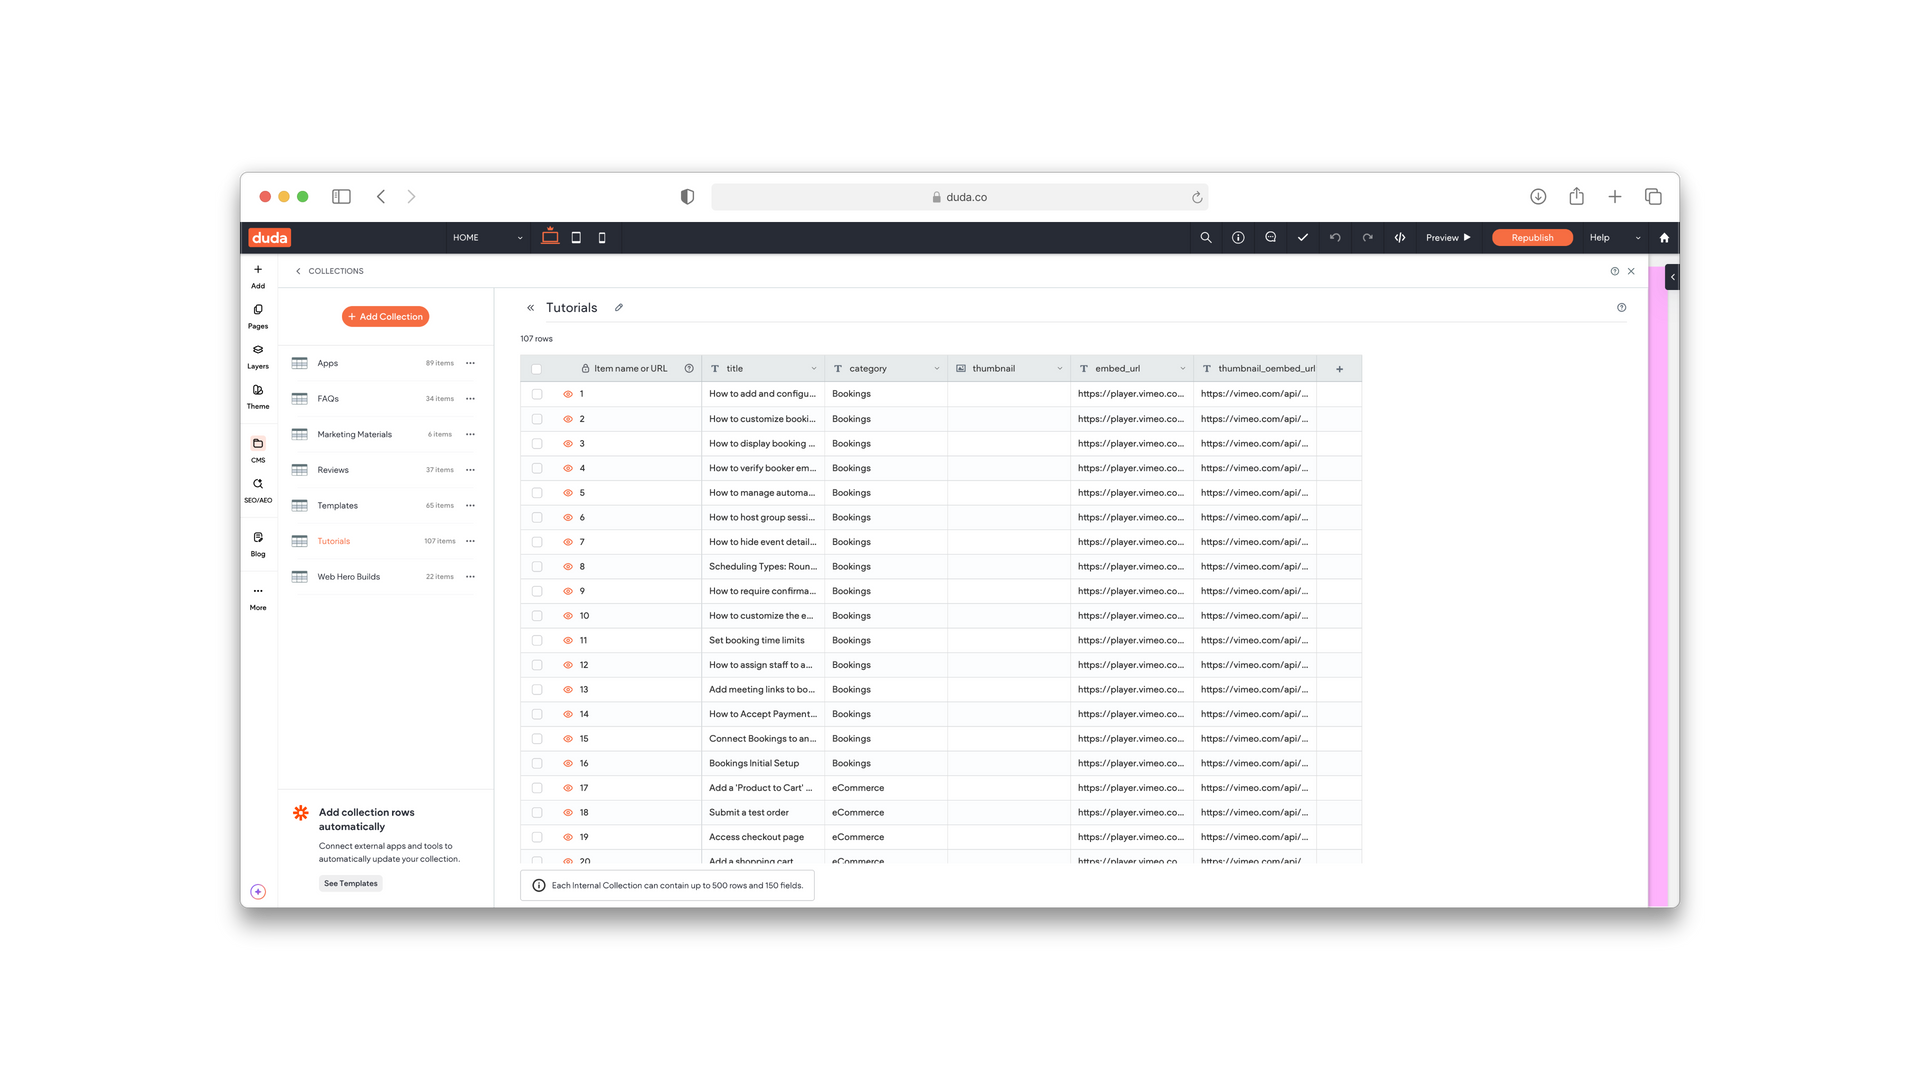Open the embed_url column dropdown arrow
1920x1080 pixels.
[1182, 369]
